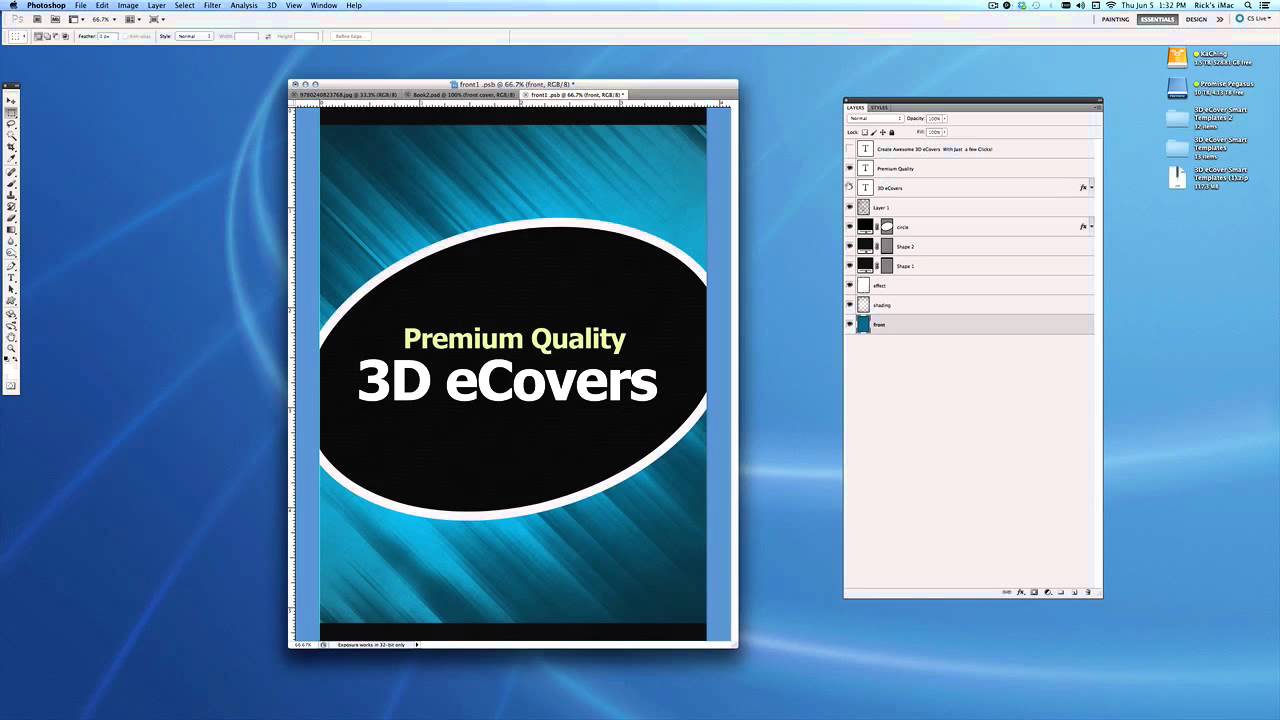Hide the Layer 1 layer
1280x720 pixels.
(850, 207)
